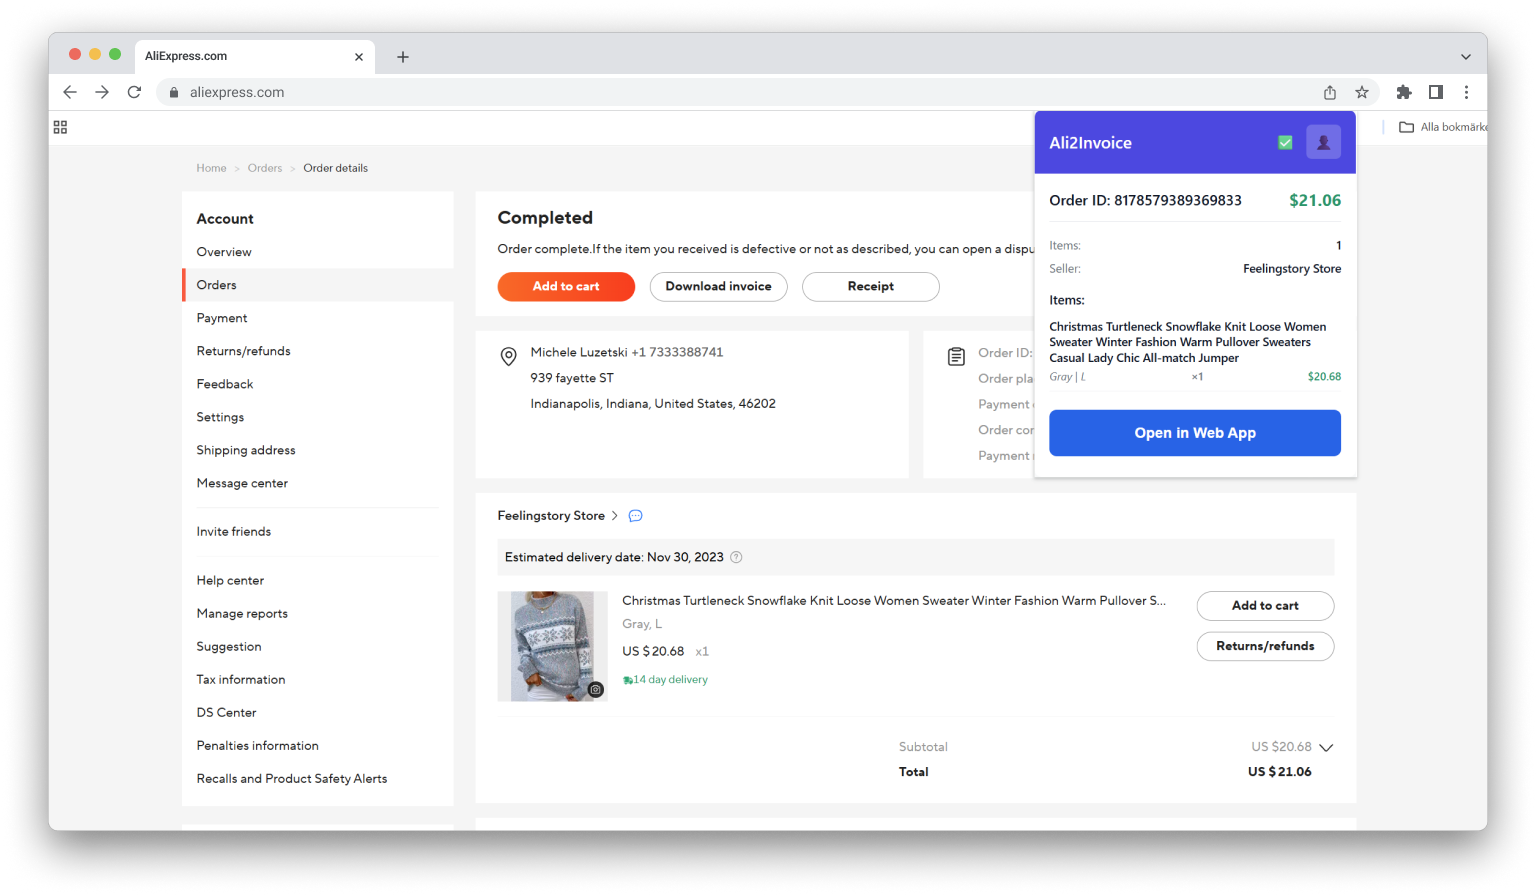
Task: Select Orders in the account sidebar
Action: pos(216,284)
